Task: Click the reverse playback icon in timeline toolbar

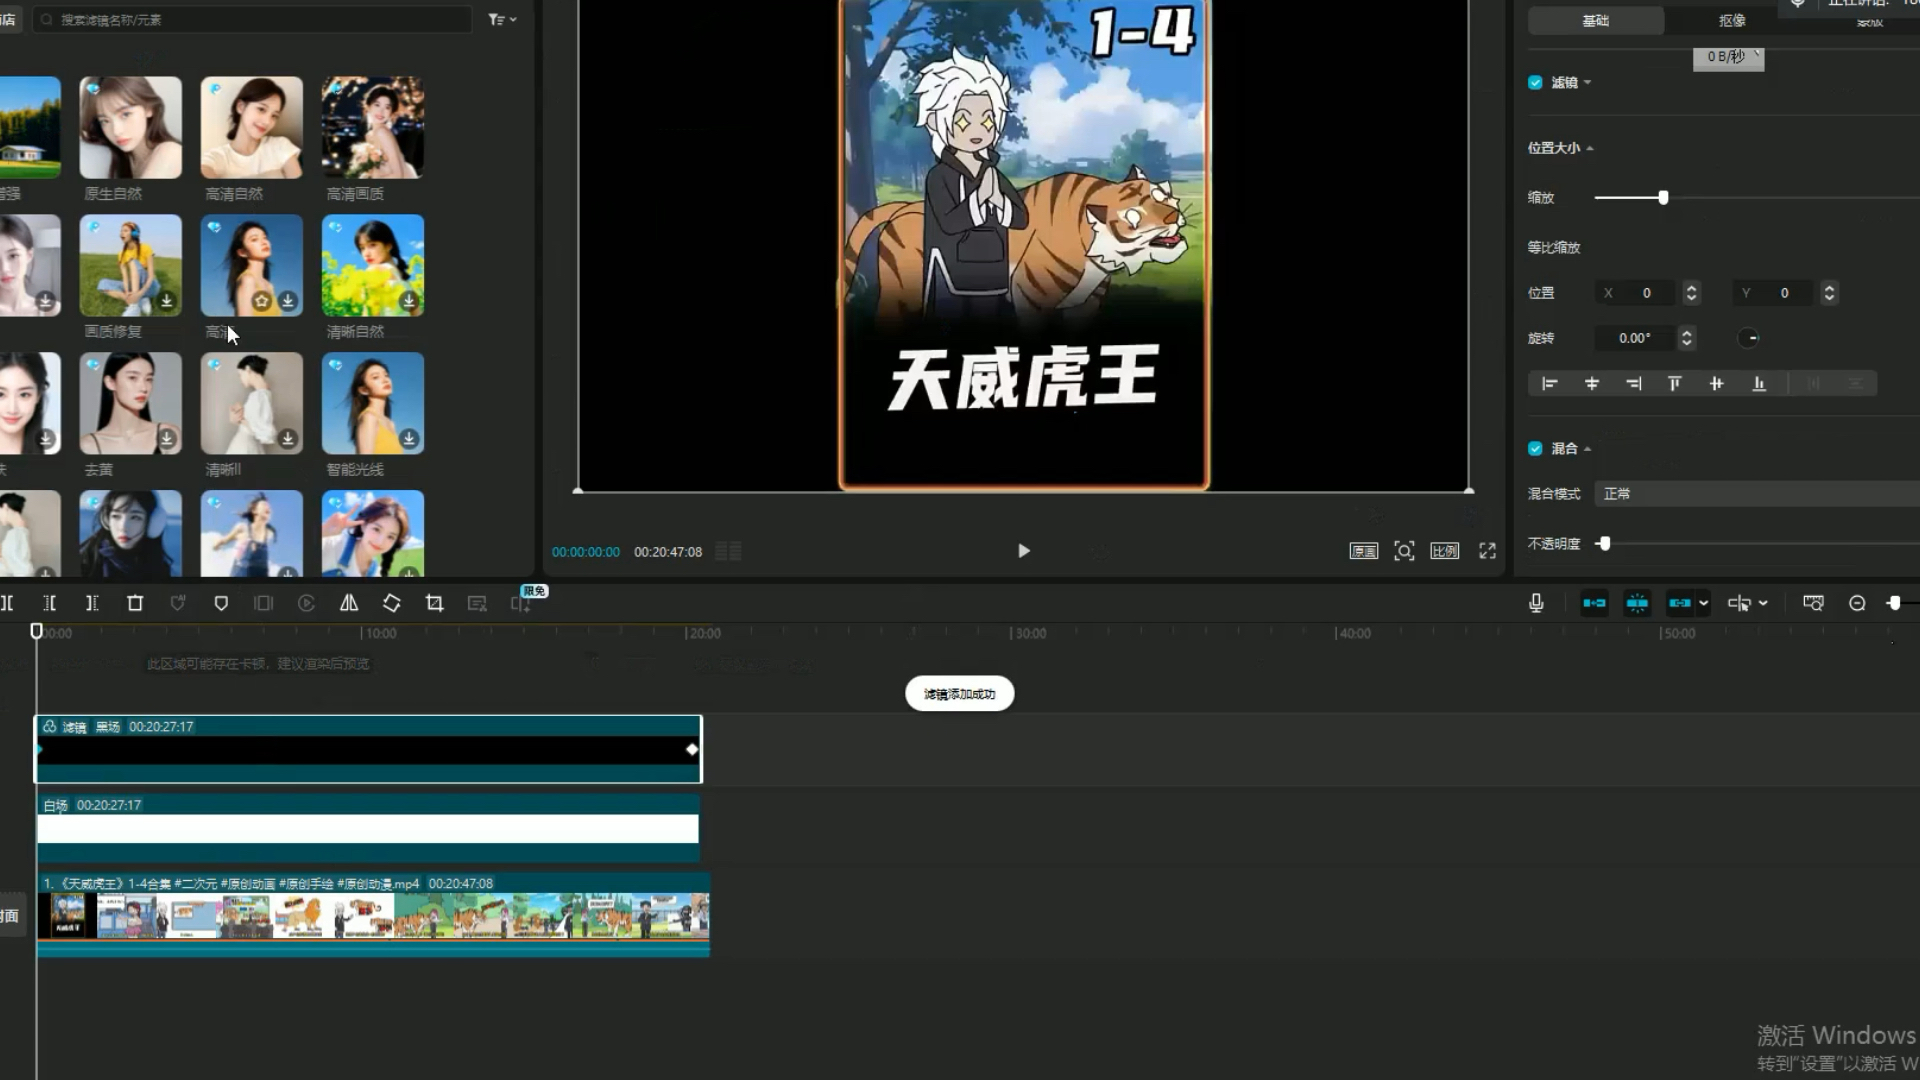Action: pos(306,603)
